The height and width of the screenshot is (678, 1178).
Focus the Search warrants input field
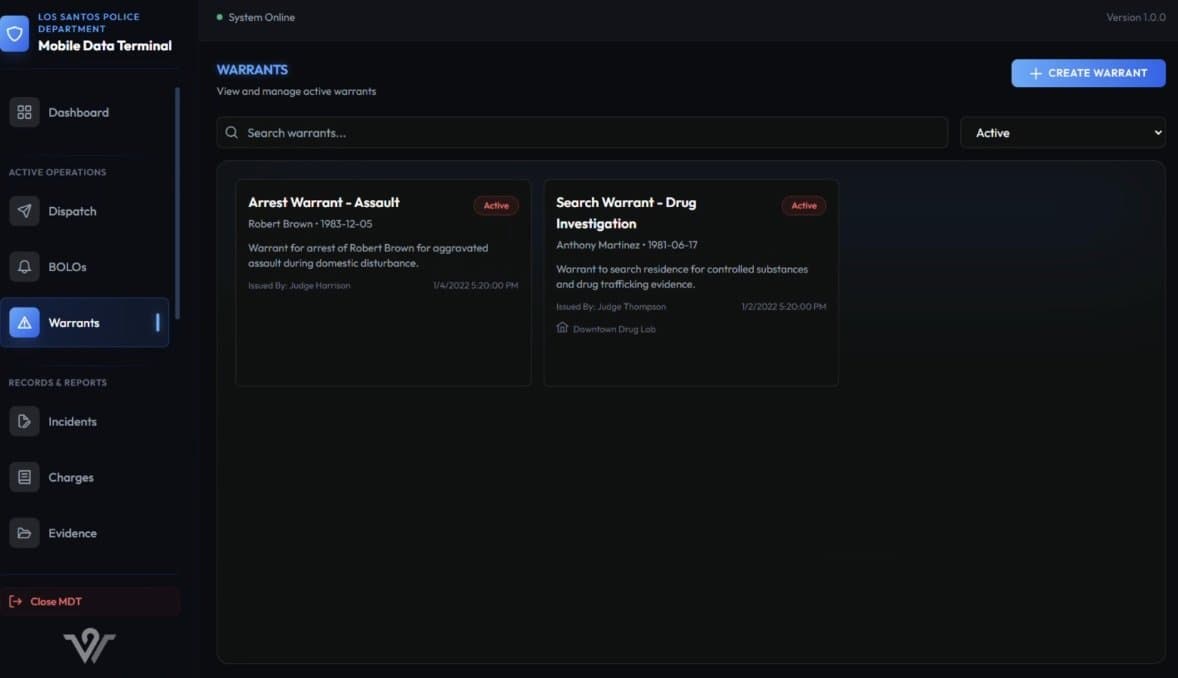click(x=590, y=133)
